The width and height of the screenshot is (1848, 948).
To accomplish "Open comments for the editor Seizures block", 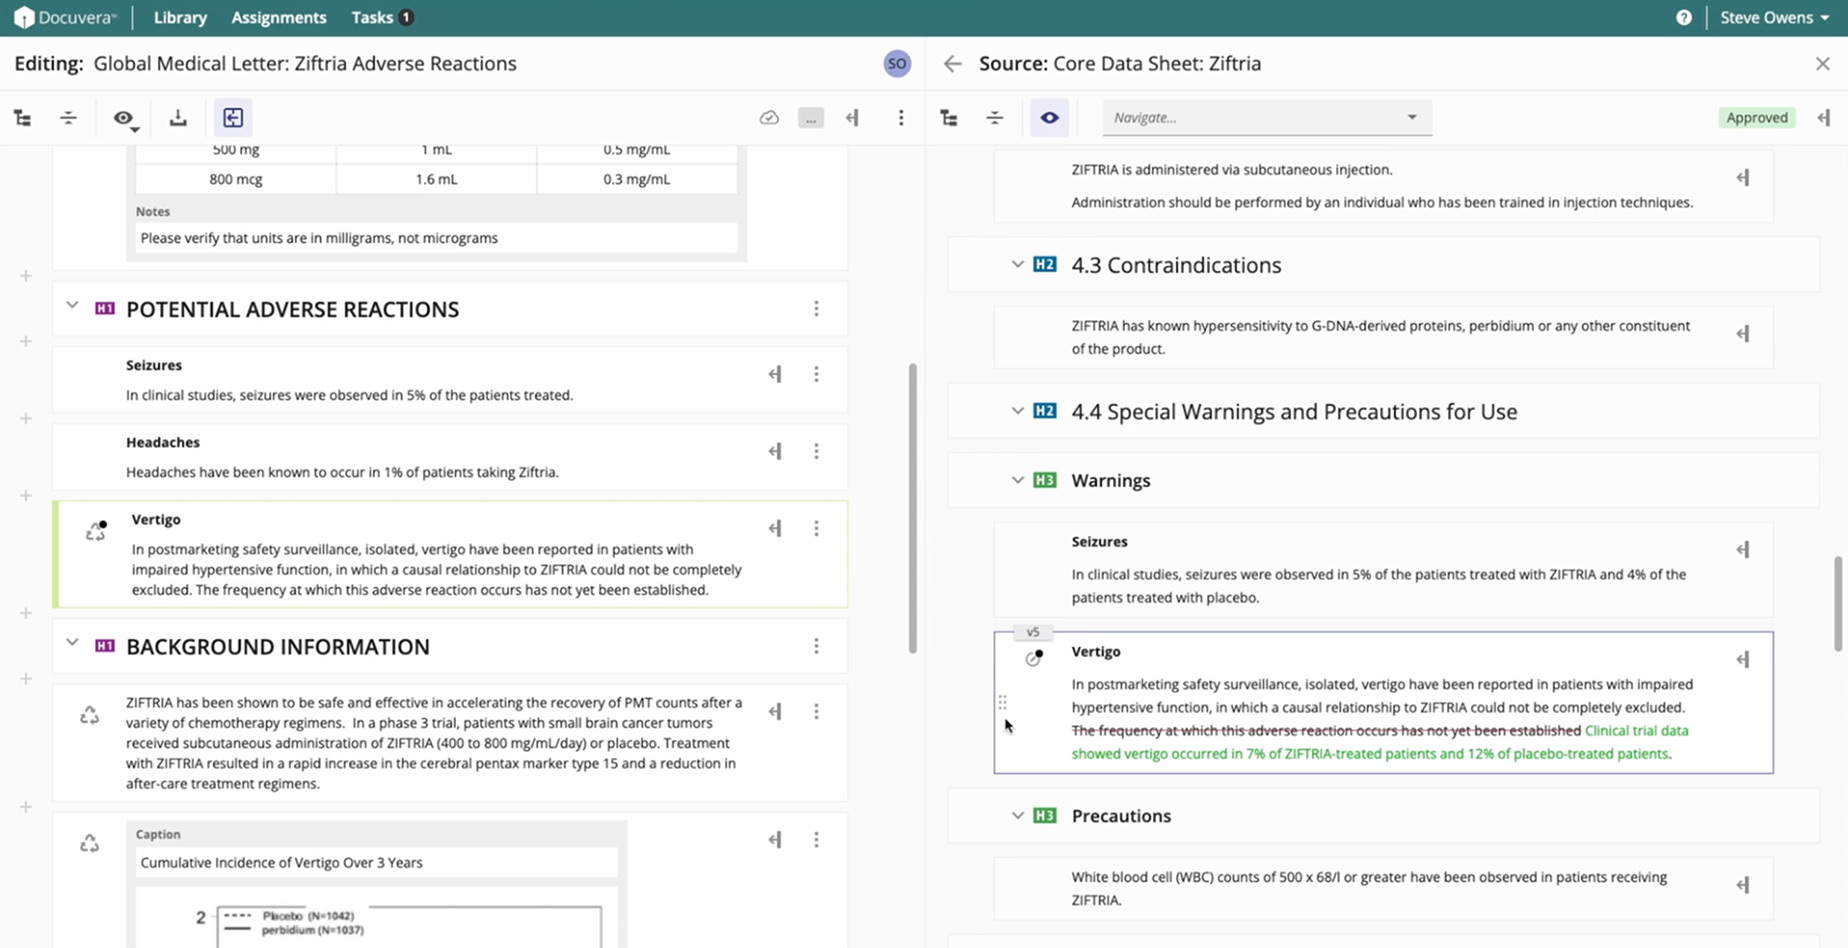I will [775, 374].
